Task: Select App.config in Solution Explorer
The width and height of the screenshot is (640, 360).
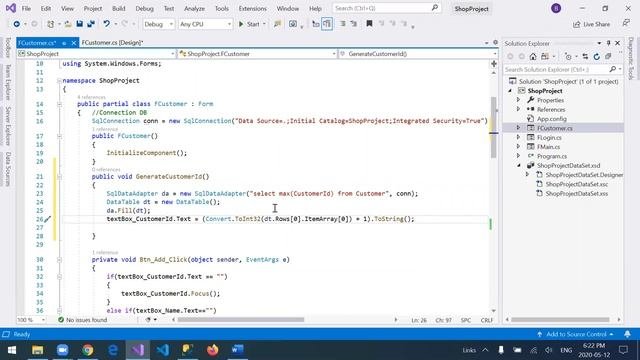Action: [x=551, y=119]
